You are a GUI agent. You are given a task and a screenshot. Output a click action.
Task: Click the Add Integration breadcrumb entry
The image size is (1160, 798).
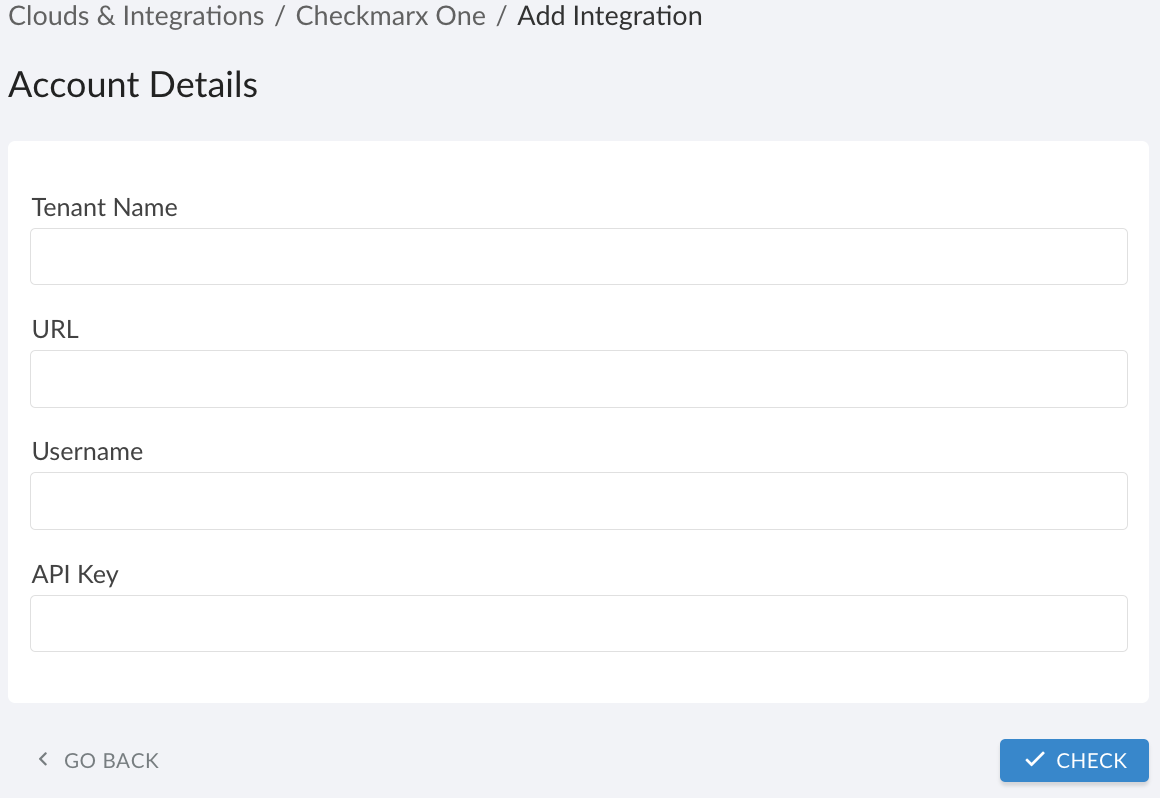tap(609, 16)
